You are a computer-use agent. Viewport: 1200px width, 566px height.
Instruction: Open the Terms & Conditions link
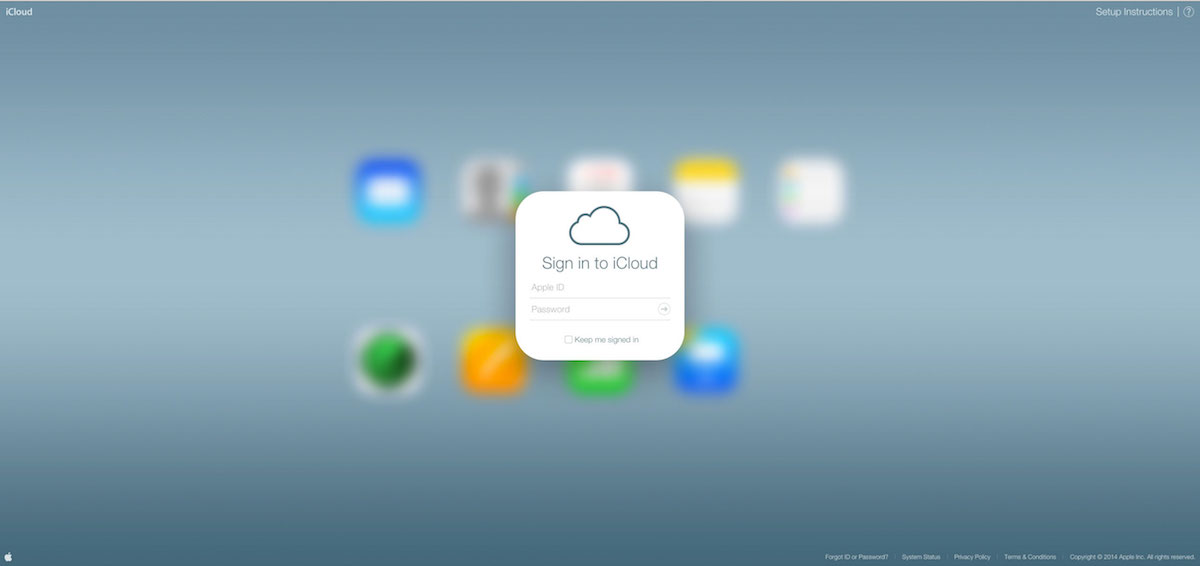coord(1030,556)
